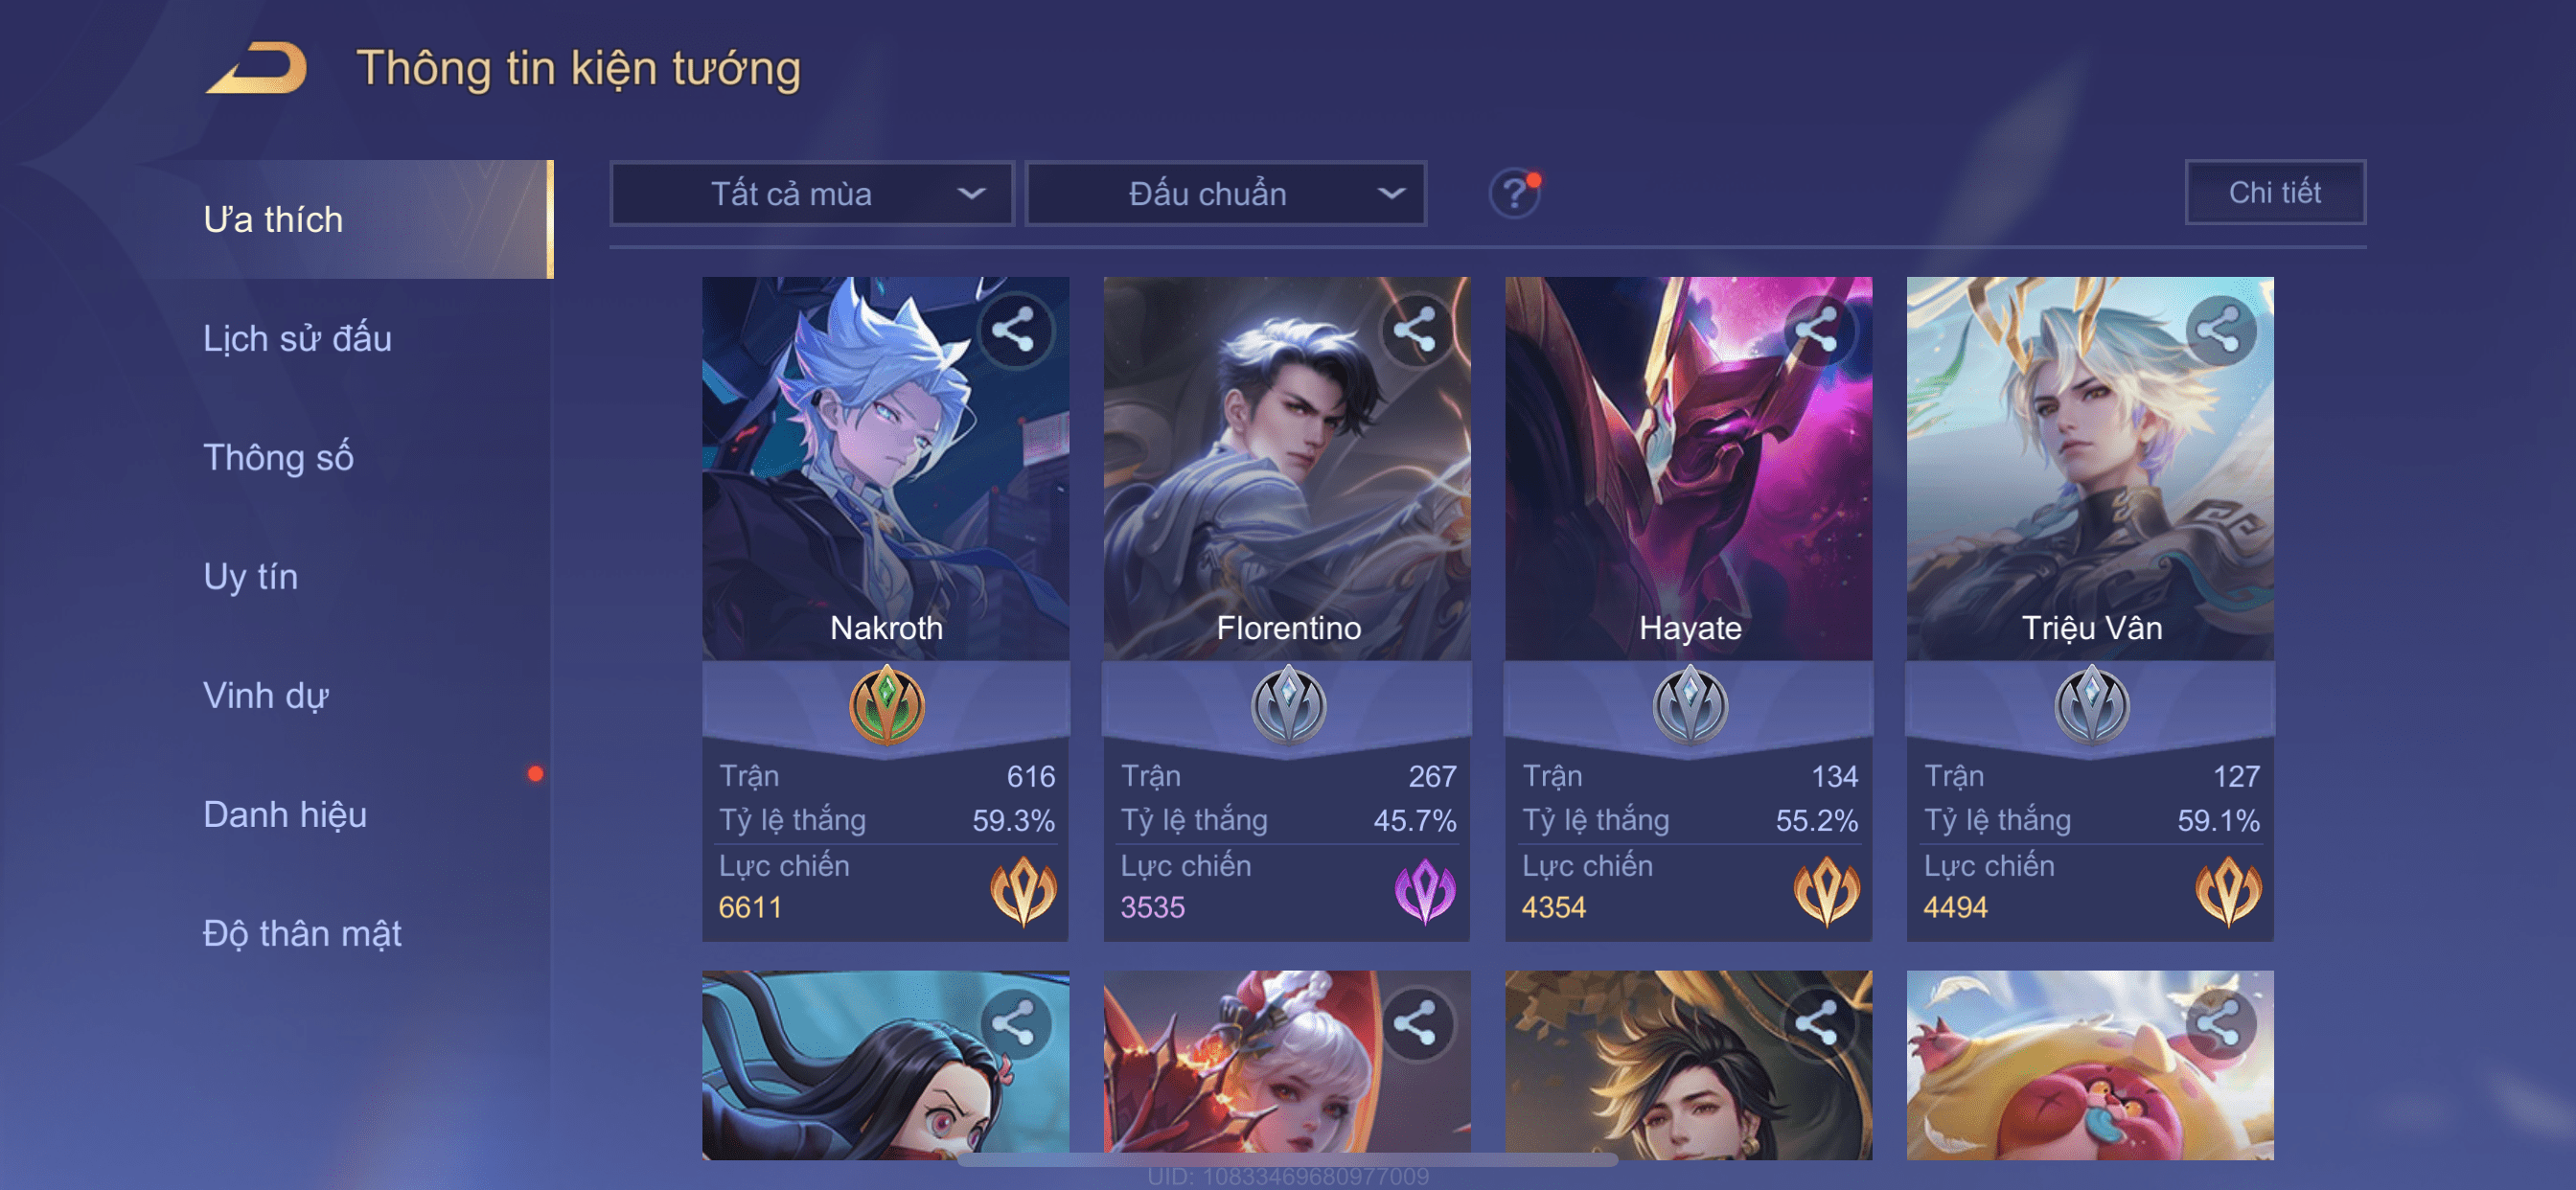Open the Uy tín section
The height and width of the screenshot is (1190, 2576).
[x=250, y=576]
